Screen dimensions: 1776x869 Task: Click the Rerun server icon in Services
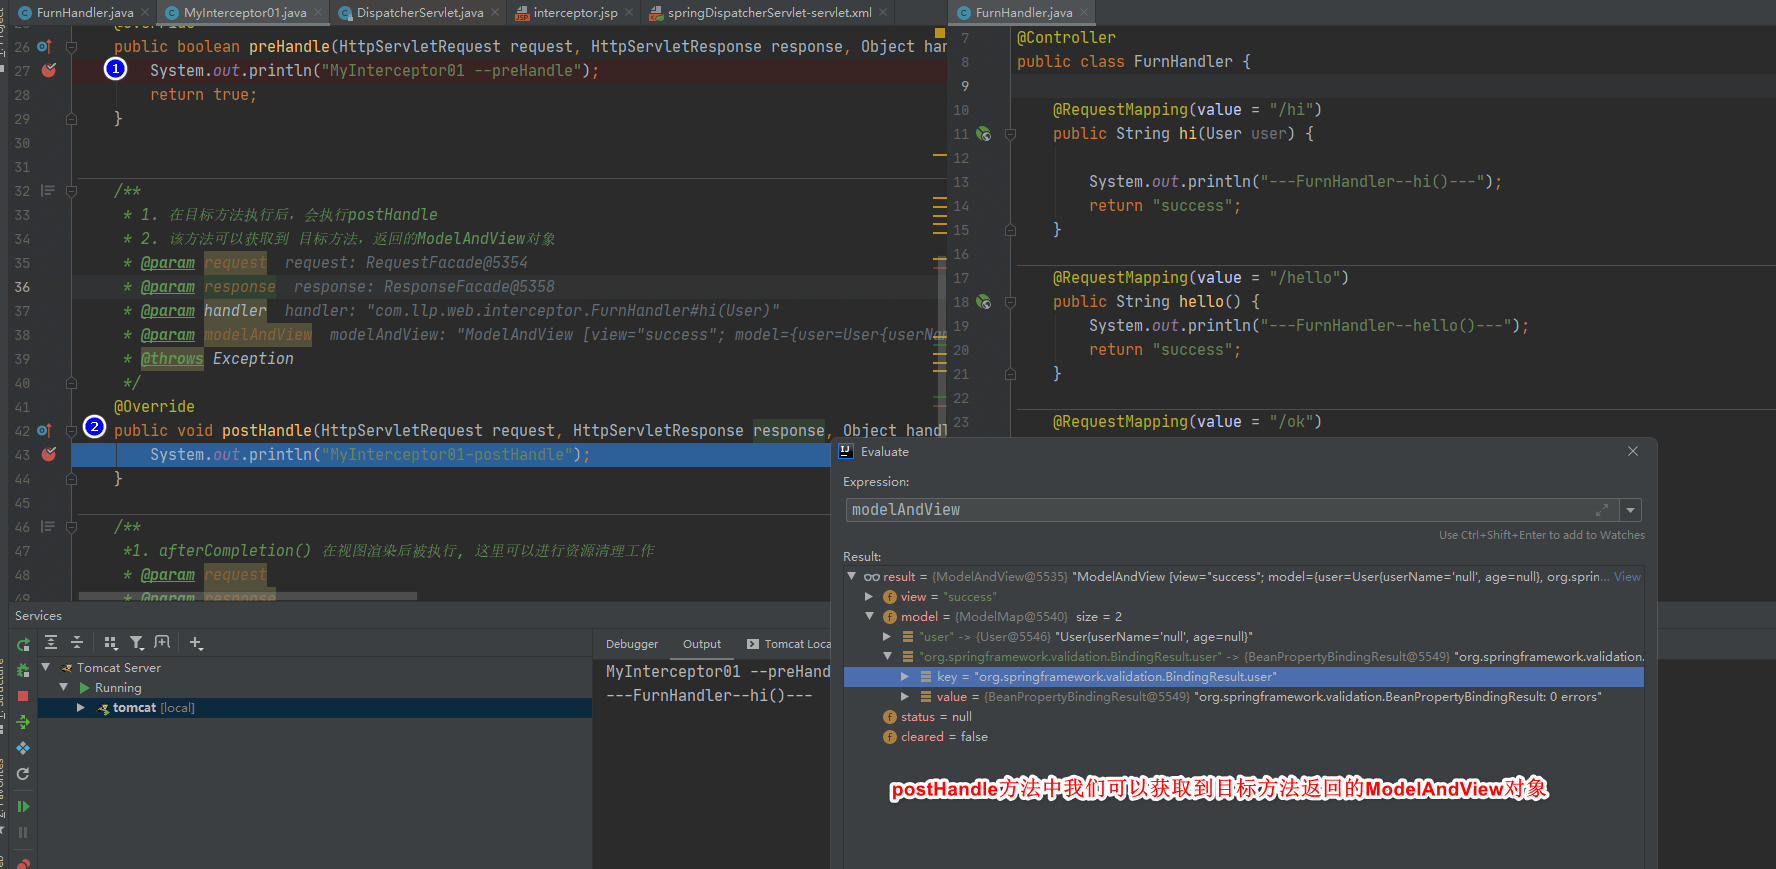[x=23, y=645]
